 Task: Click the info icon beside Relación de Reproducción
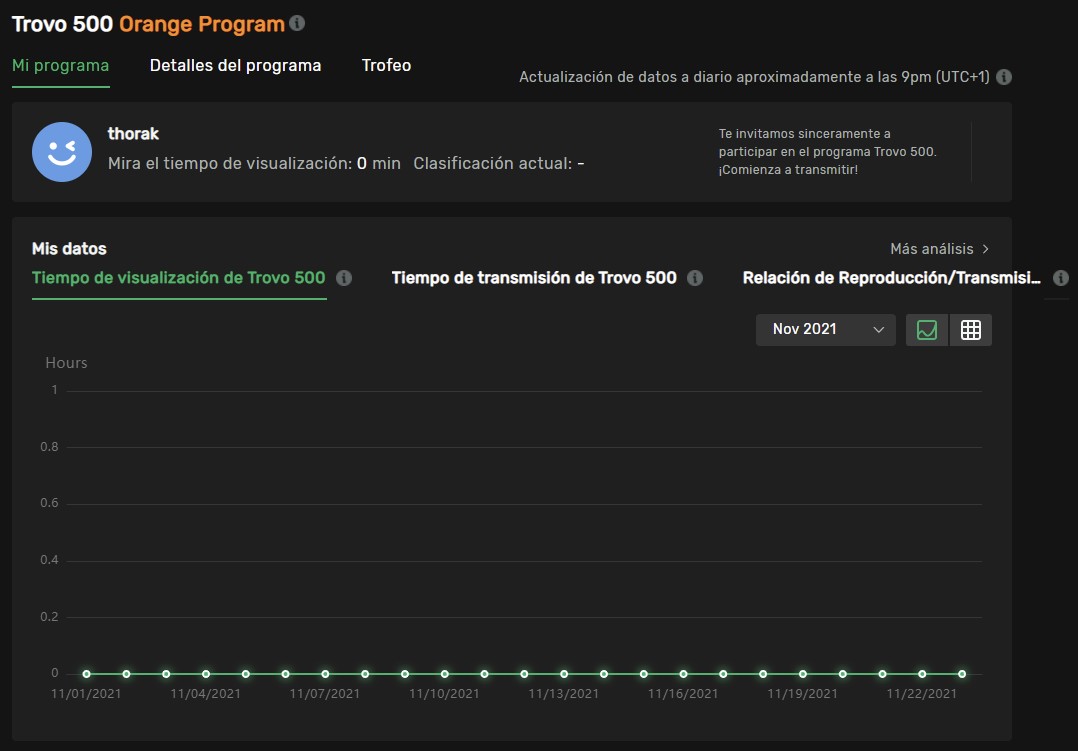click(1060, 278)
